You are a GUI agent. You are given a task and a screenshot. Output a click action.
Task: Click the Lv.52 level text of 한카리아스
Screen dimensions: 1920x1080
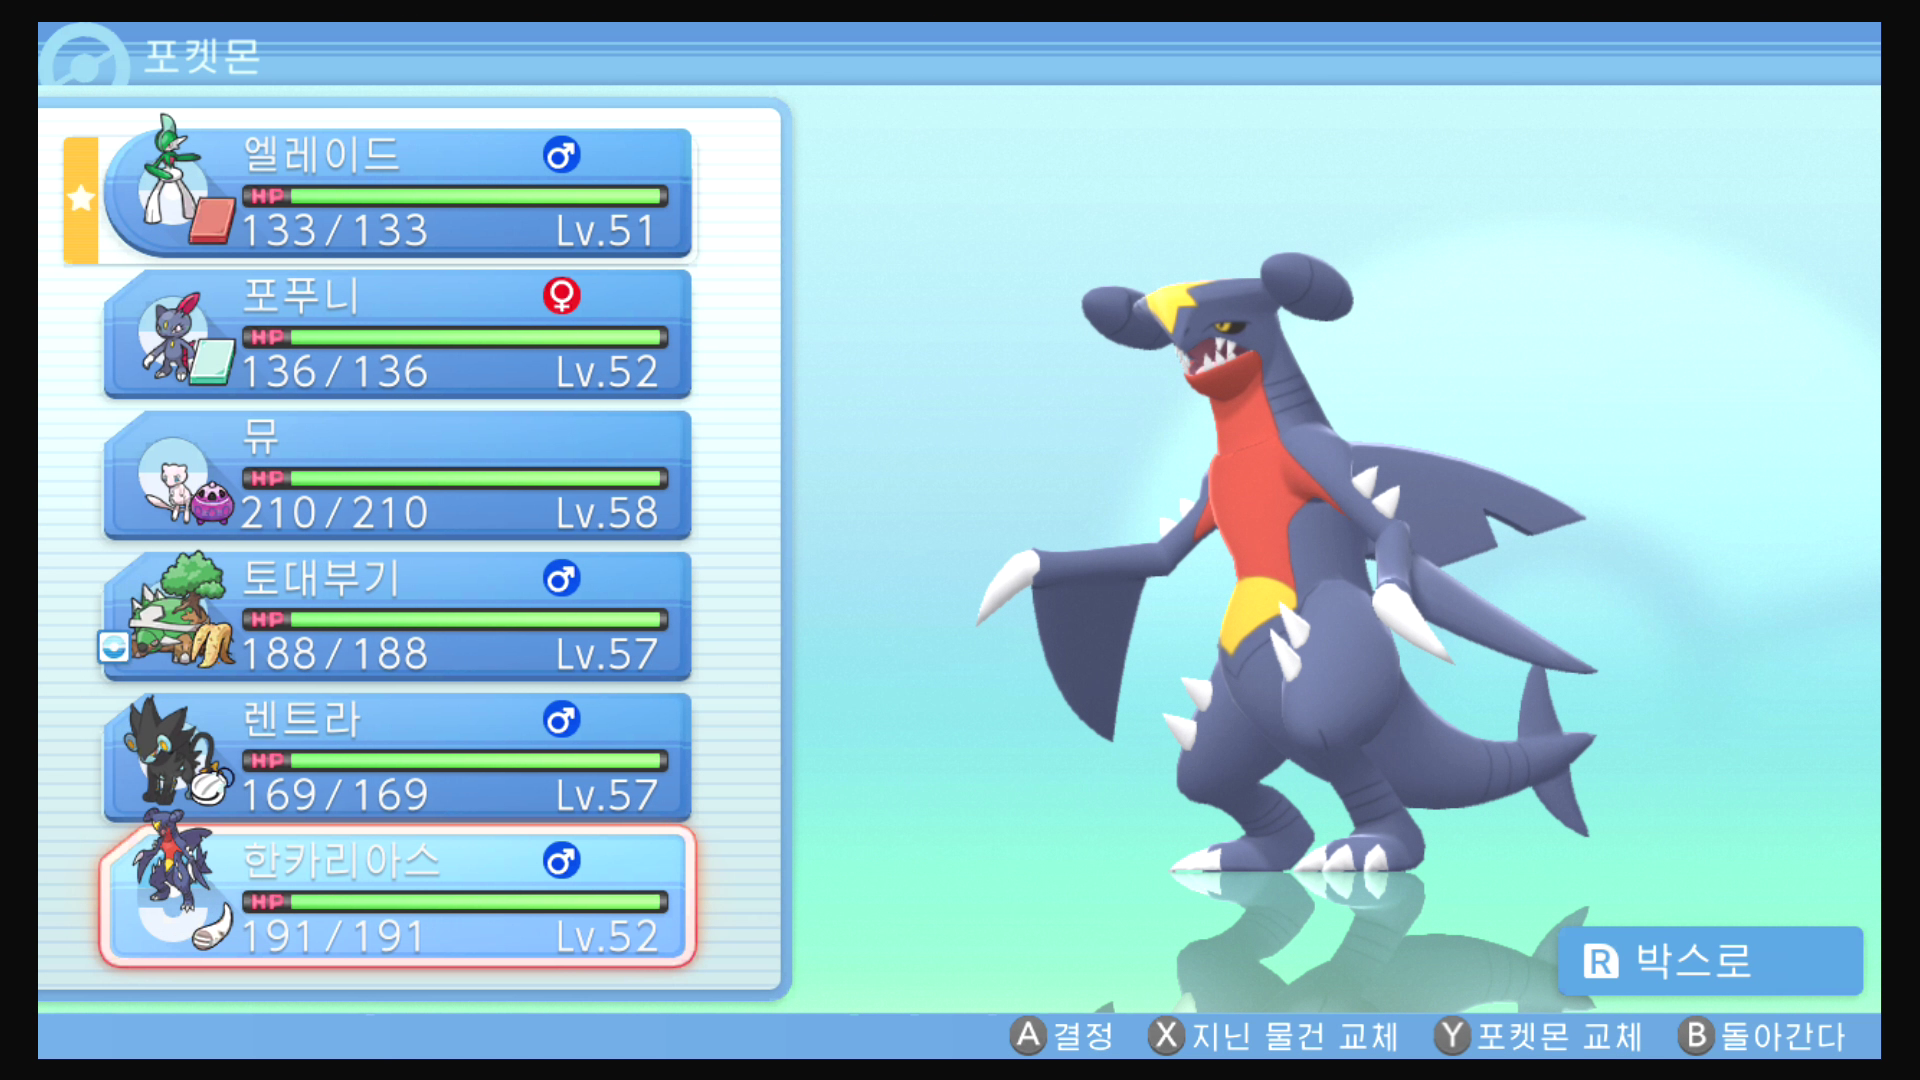(607, 936)
